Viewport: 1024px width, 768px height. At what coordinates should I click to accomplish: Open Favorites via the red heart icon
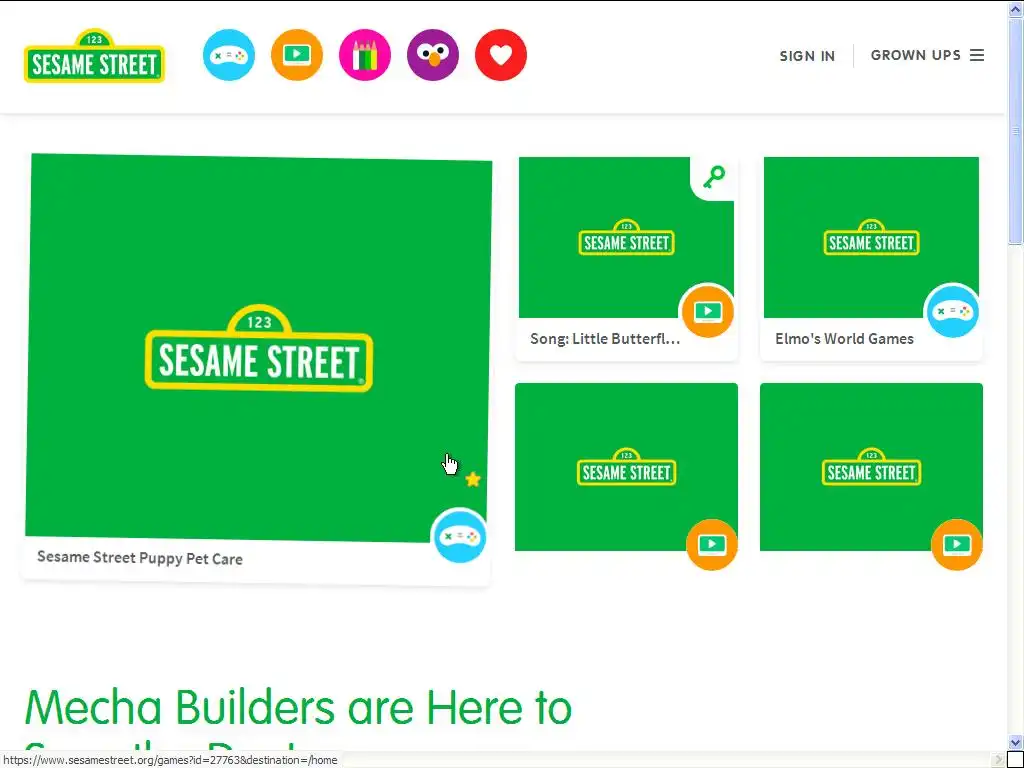coord(501,55)
